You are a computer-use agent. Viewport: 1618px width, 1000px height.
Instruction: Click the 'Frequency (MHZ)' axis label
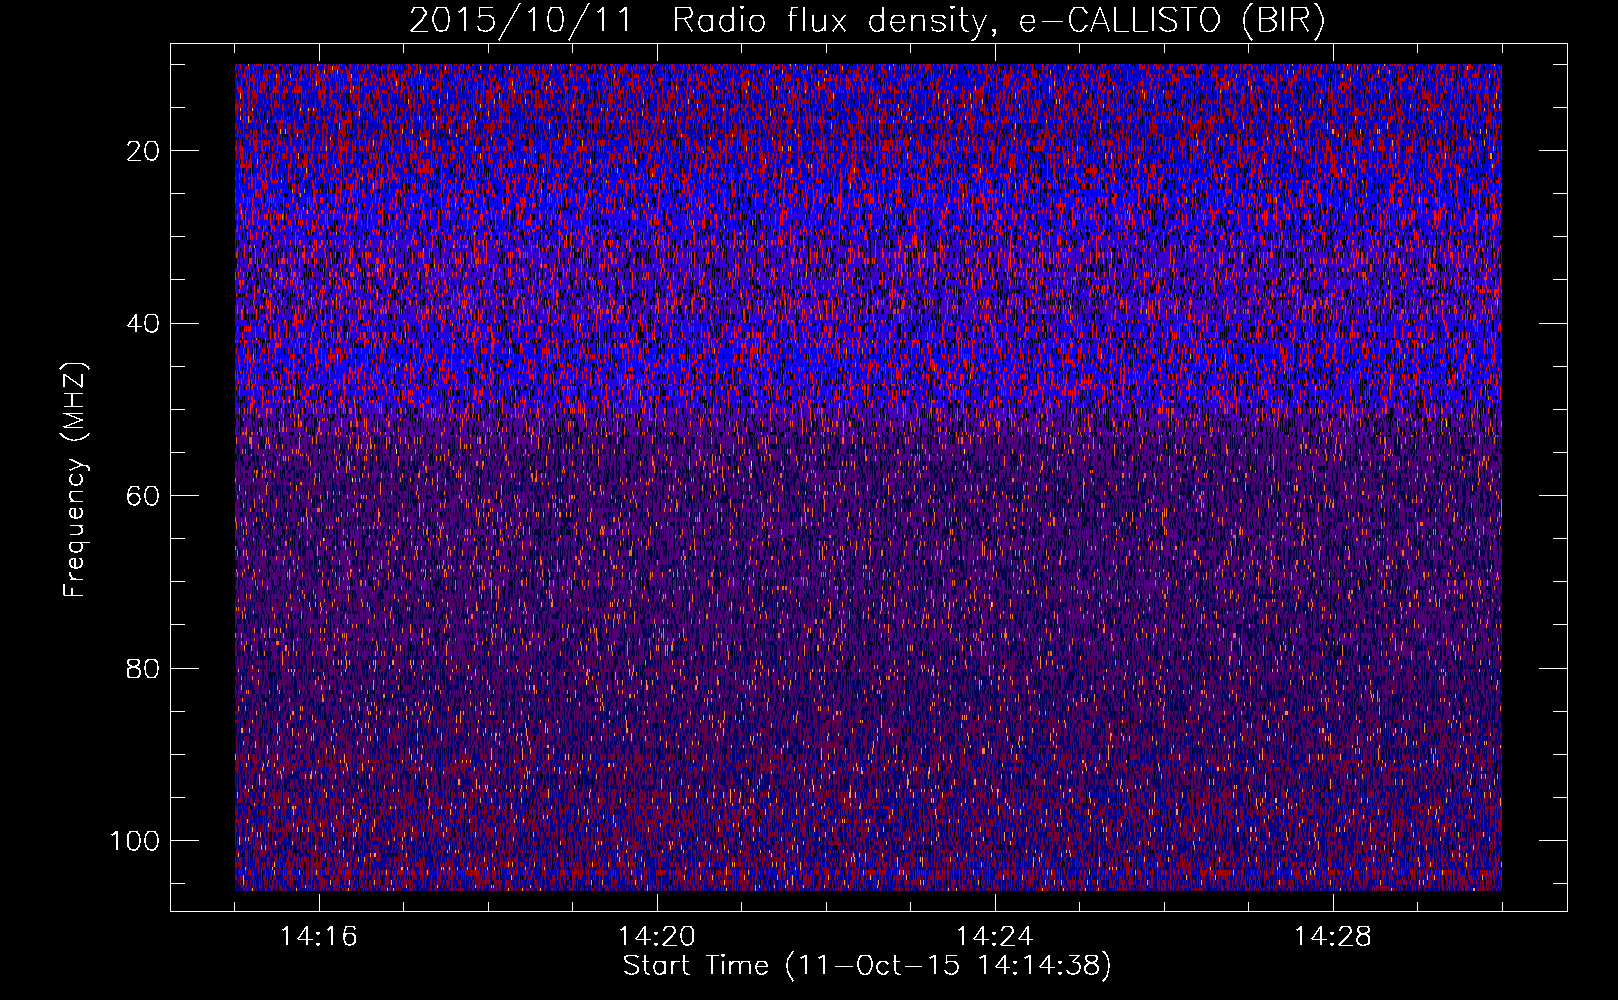pyautogui.click(x=75, y=480)
